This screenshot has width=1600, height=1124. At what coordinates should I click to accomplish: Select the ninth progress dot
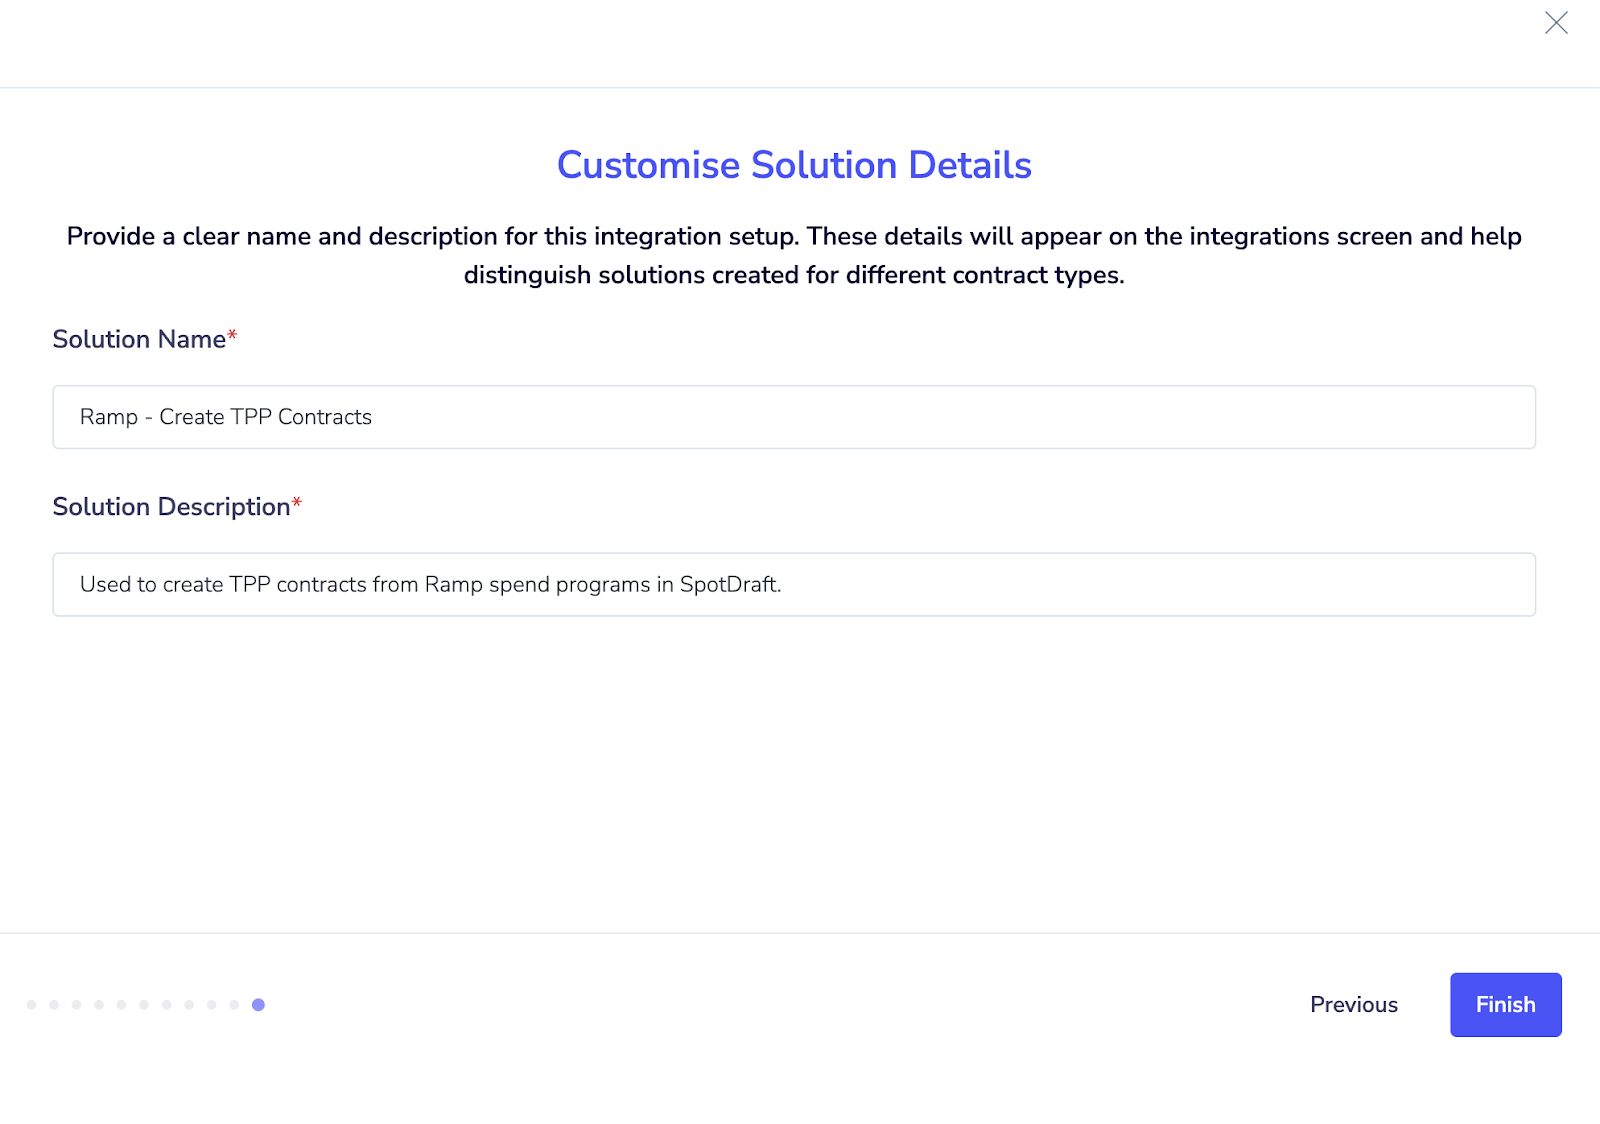tap(212, 1005)
